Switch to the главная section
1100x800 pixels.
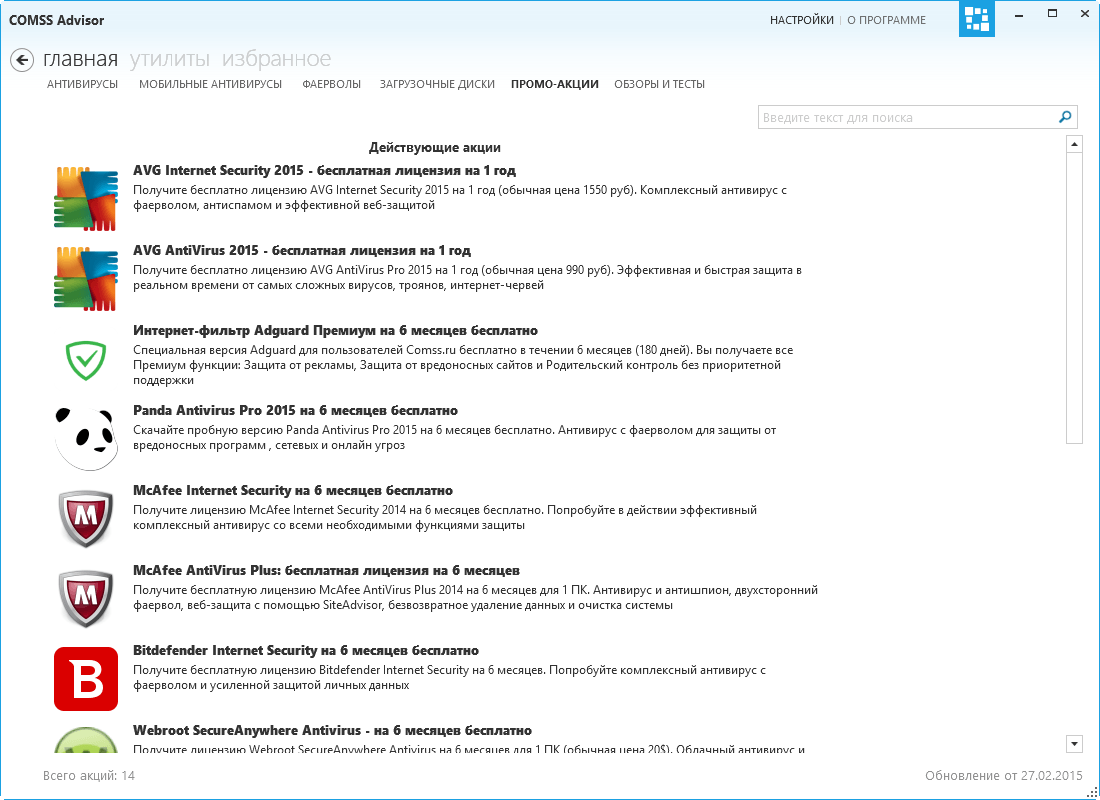click(80, 59)
